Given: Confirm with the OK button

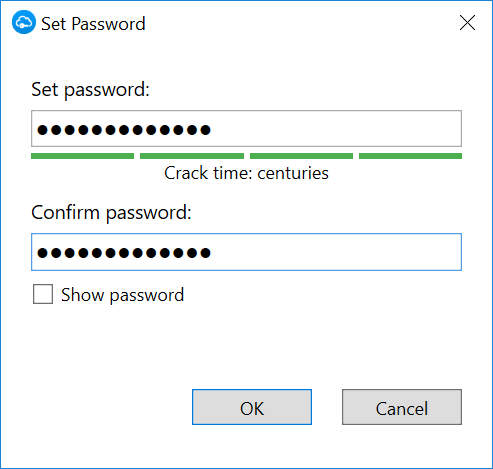Looking at the screenshot, I should 252,407.
